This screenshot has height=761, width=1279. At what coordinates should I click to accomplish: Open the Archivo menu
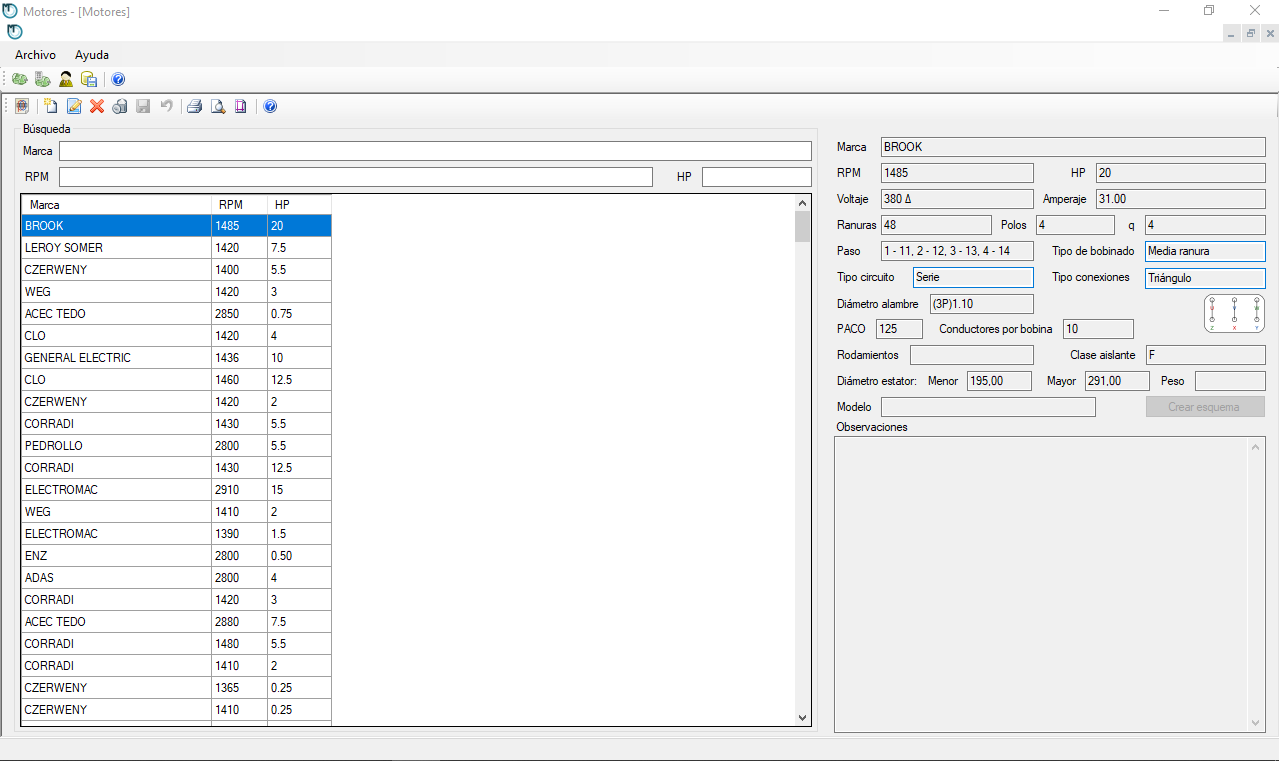pyautogui.click(x=35, y=55)
